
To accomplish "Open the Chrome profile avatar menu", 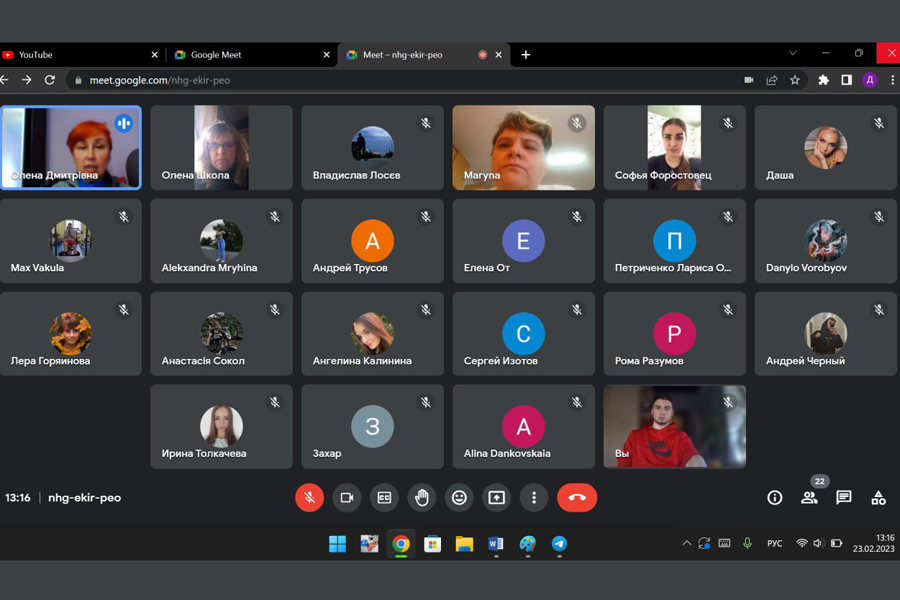I will point(870,80).
